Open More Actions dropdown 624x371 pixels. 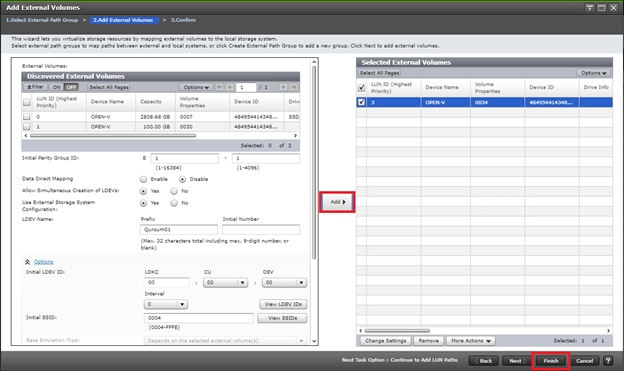[471, 341]
